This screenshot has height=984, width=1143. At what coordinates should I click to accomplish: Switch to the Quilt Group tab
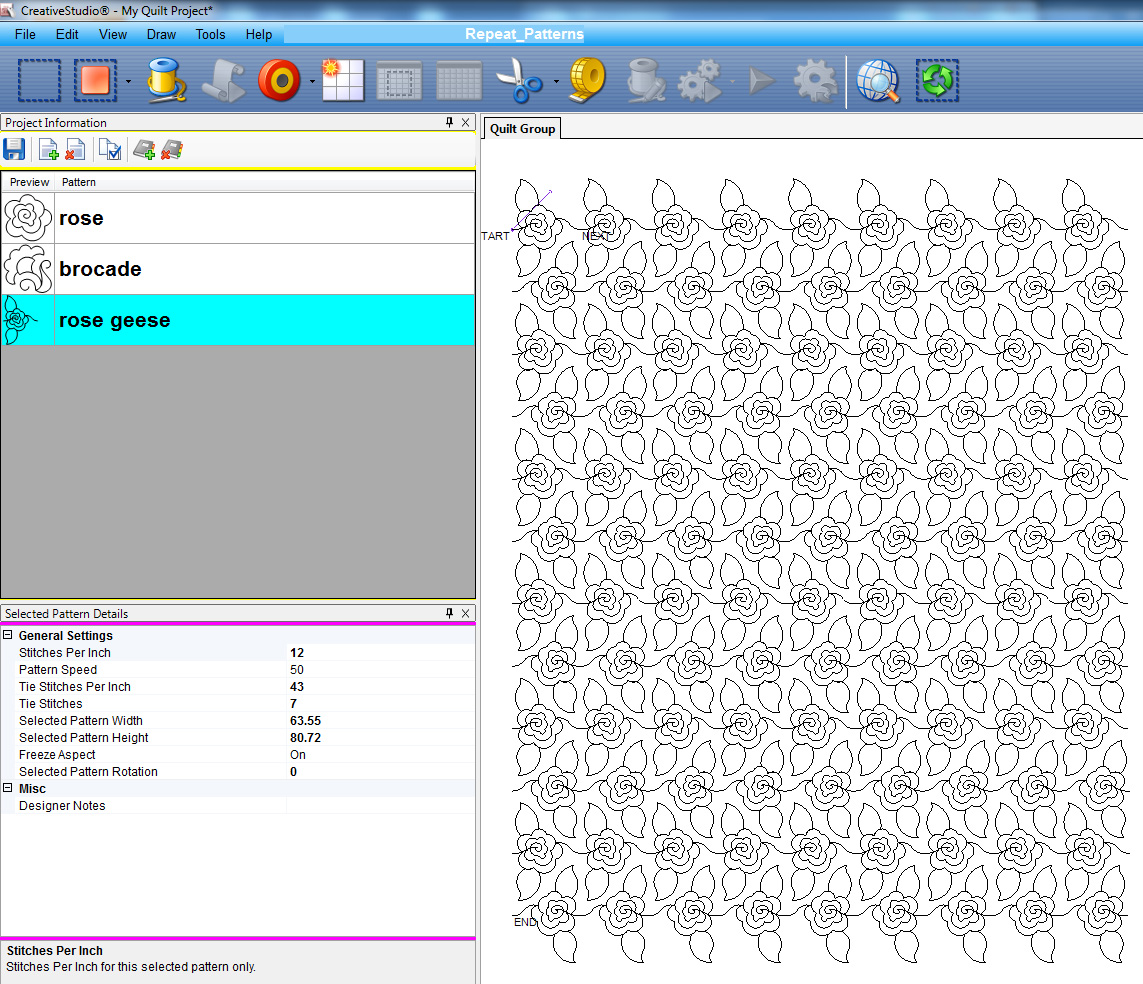tap(521, 128)
